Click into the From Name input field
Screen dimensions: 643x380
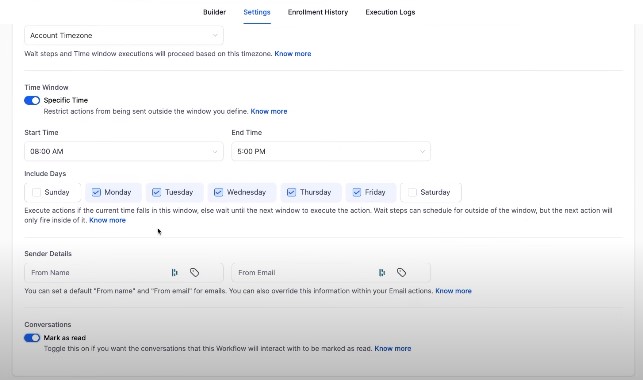coord(98,273)
